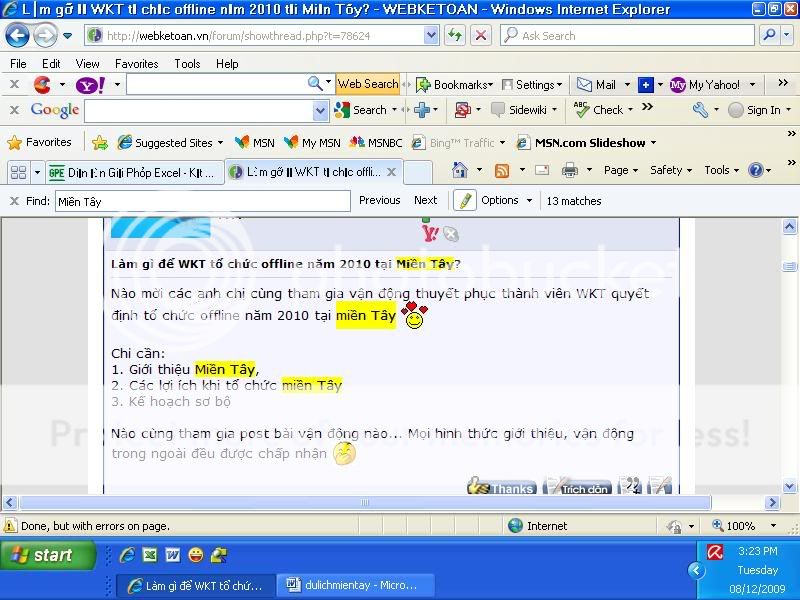Toggle match highlighting via Find Options

point(505,200)
